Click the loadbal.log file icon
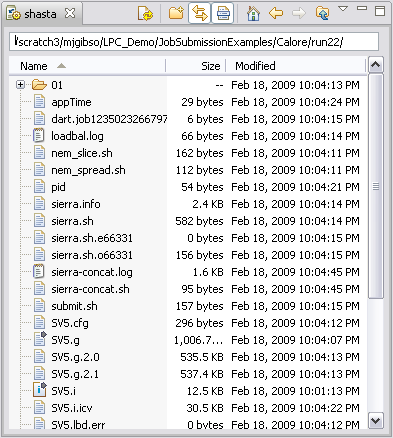The height and width of the screenshot is (438, 393). (39, 136)
